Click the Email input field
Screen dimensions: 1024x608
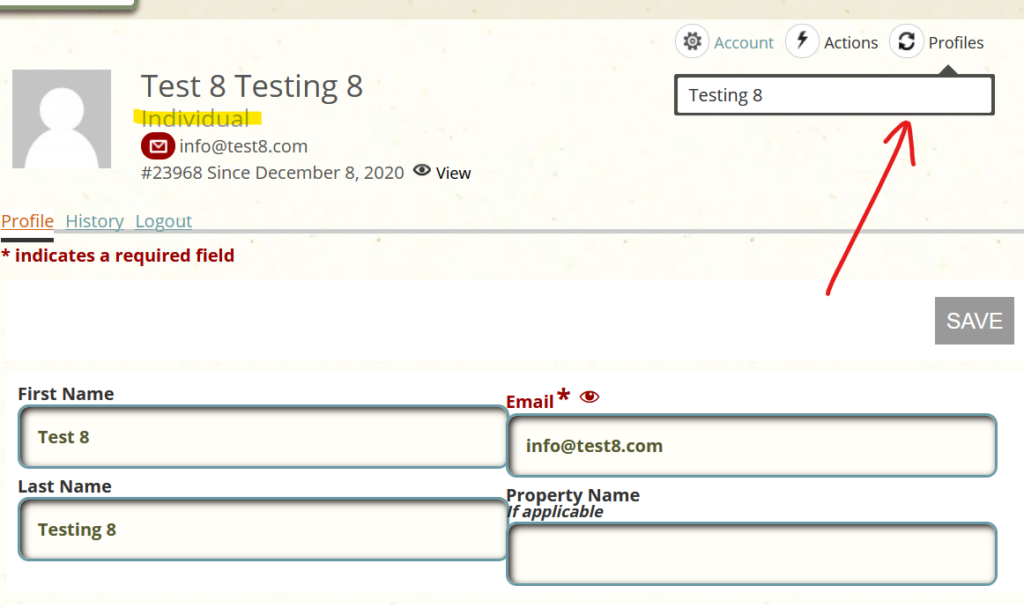pyautogui.click(x=752, y=445)
